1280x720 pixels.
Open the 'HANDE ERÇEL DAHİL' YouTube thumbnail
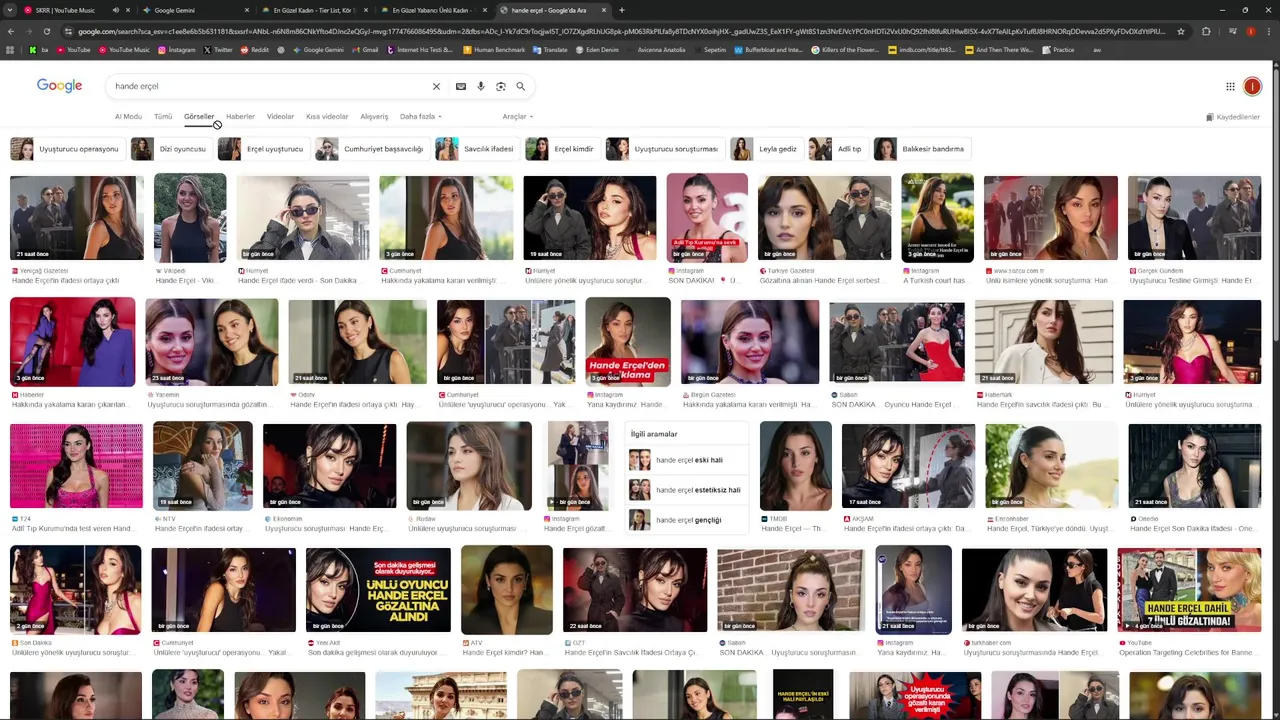click(1189, 590)
